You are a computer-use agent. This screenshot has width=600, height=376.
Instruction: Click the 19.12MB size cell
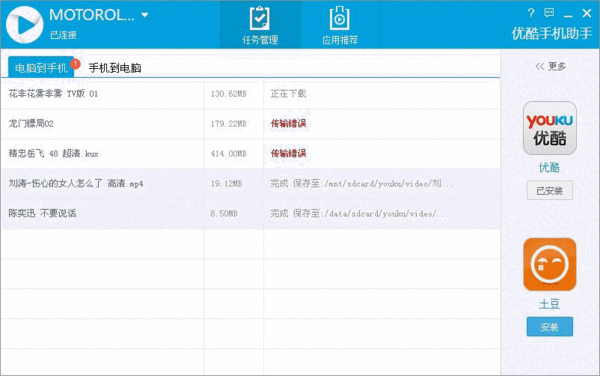click(x=226, y=184)
